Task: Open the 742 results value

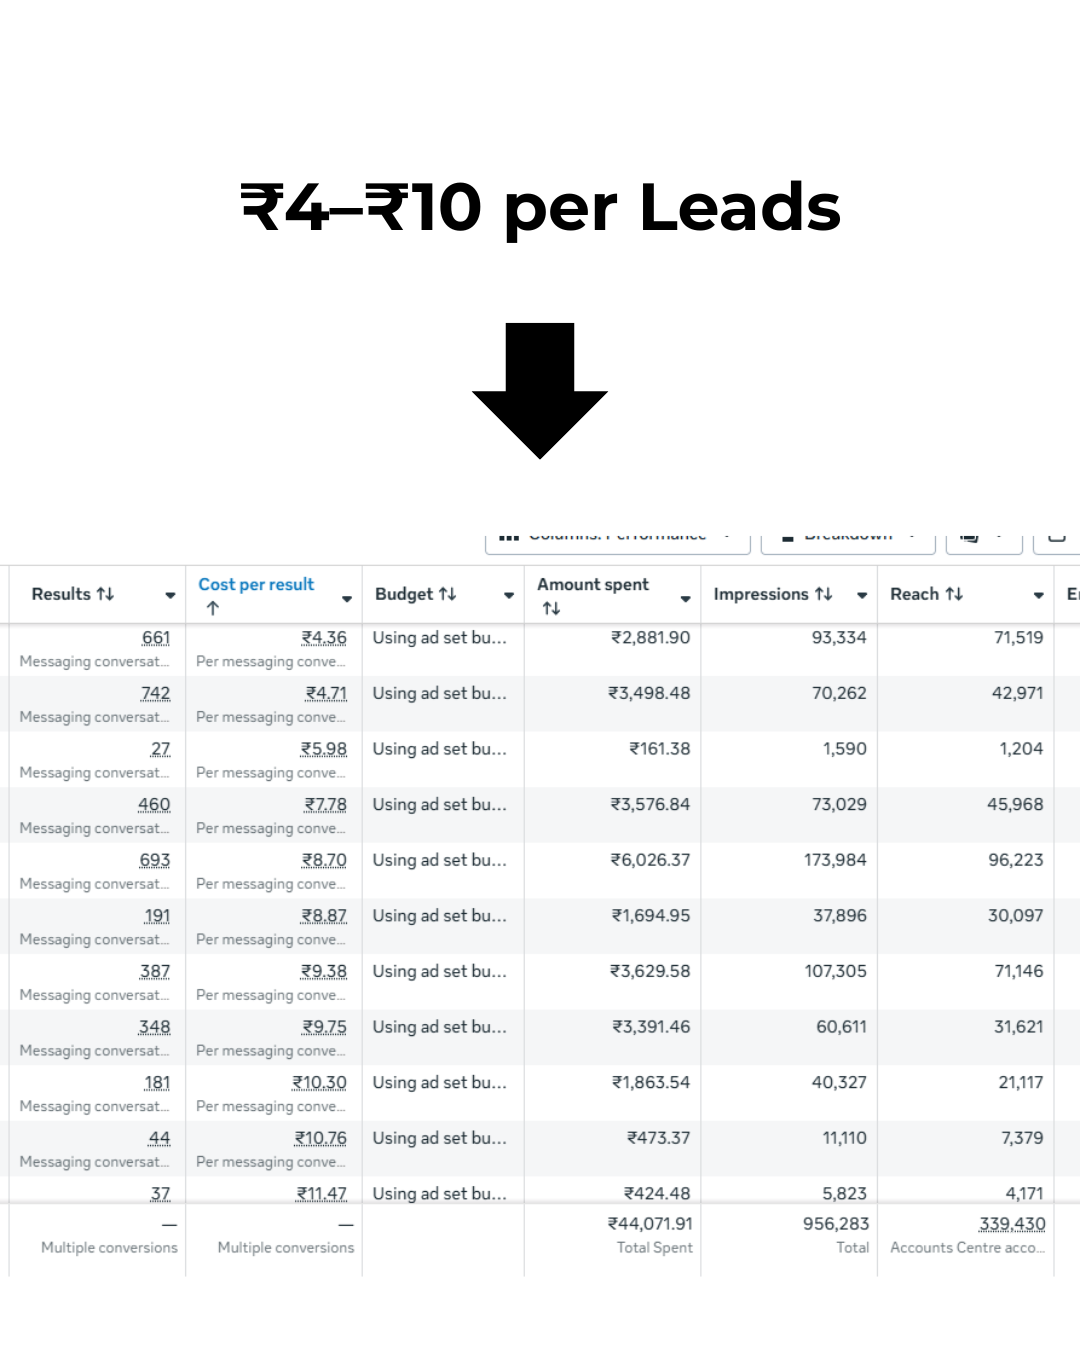Action: (156, 694)
